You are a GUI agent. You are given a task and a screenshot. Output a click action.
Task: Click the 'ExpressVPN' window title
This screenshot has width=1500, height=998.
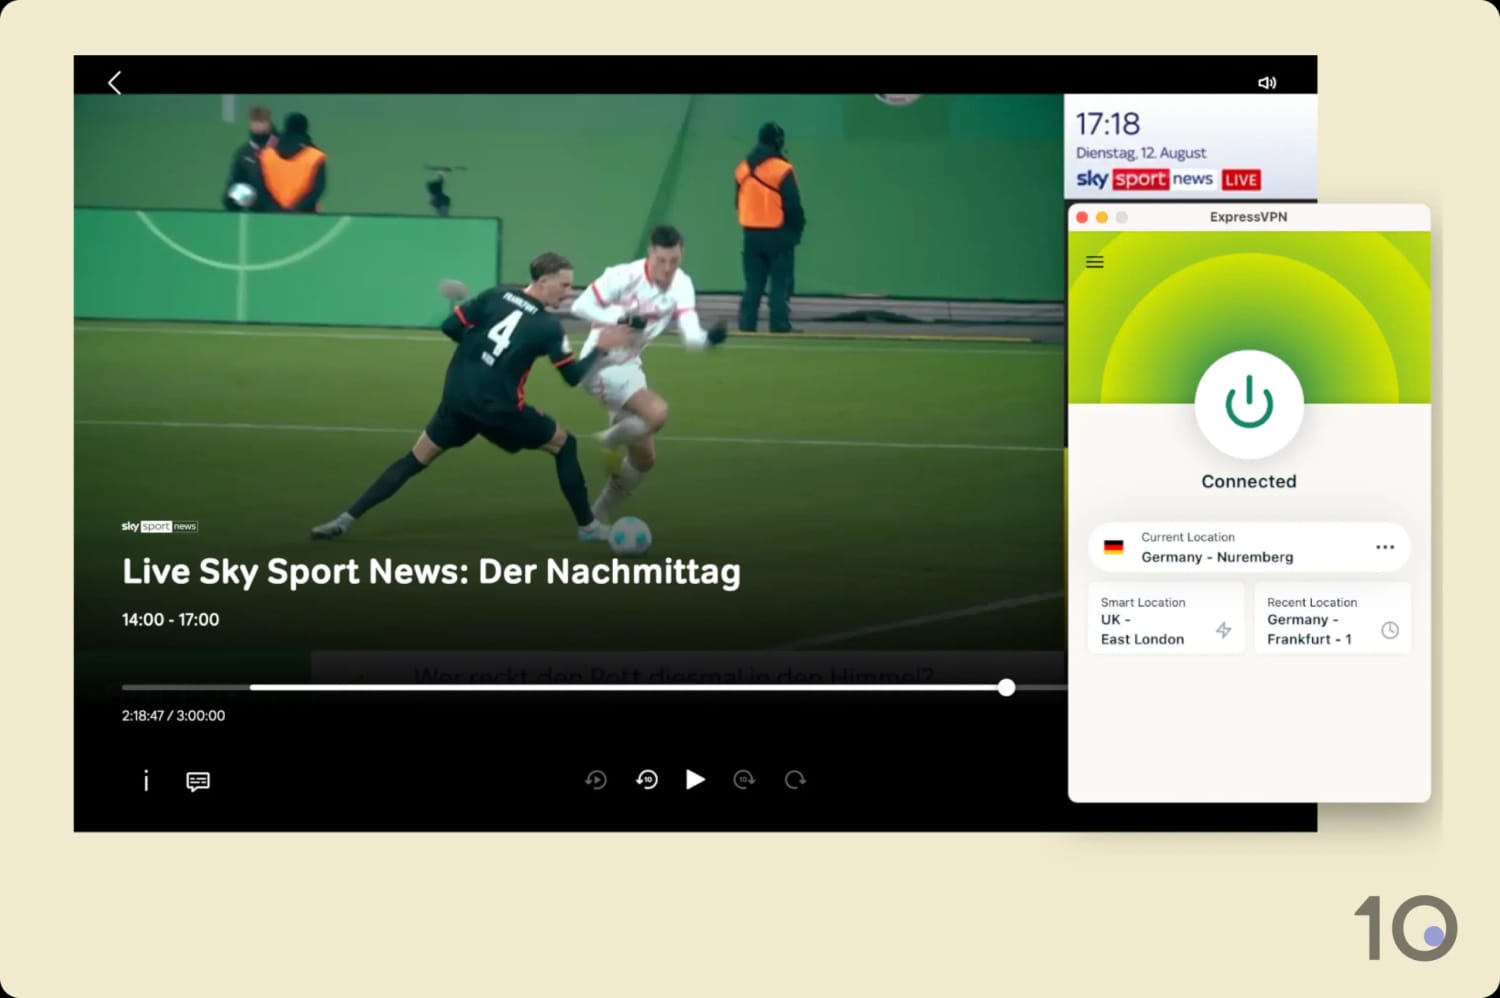point(1248,217)
